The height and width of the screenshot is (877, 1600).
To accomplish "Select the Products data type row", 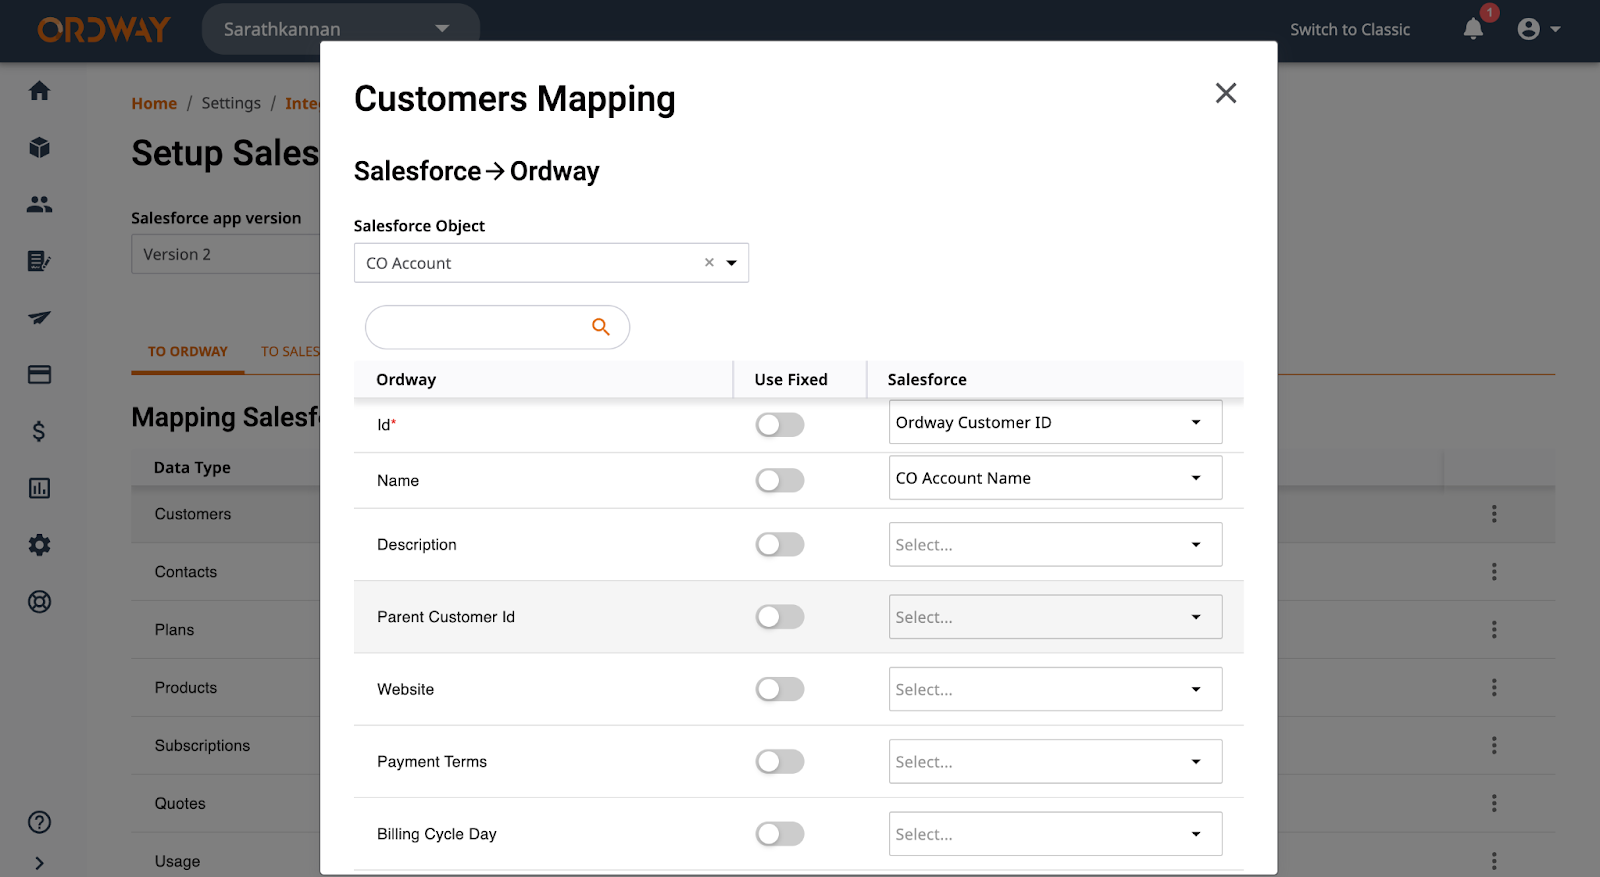I will pyautogui.click(x=186, y=688).
